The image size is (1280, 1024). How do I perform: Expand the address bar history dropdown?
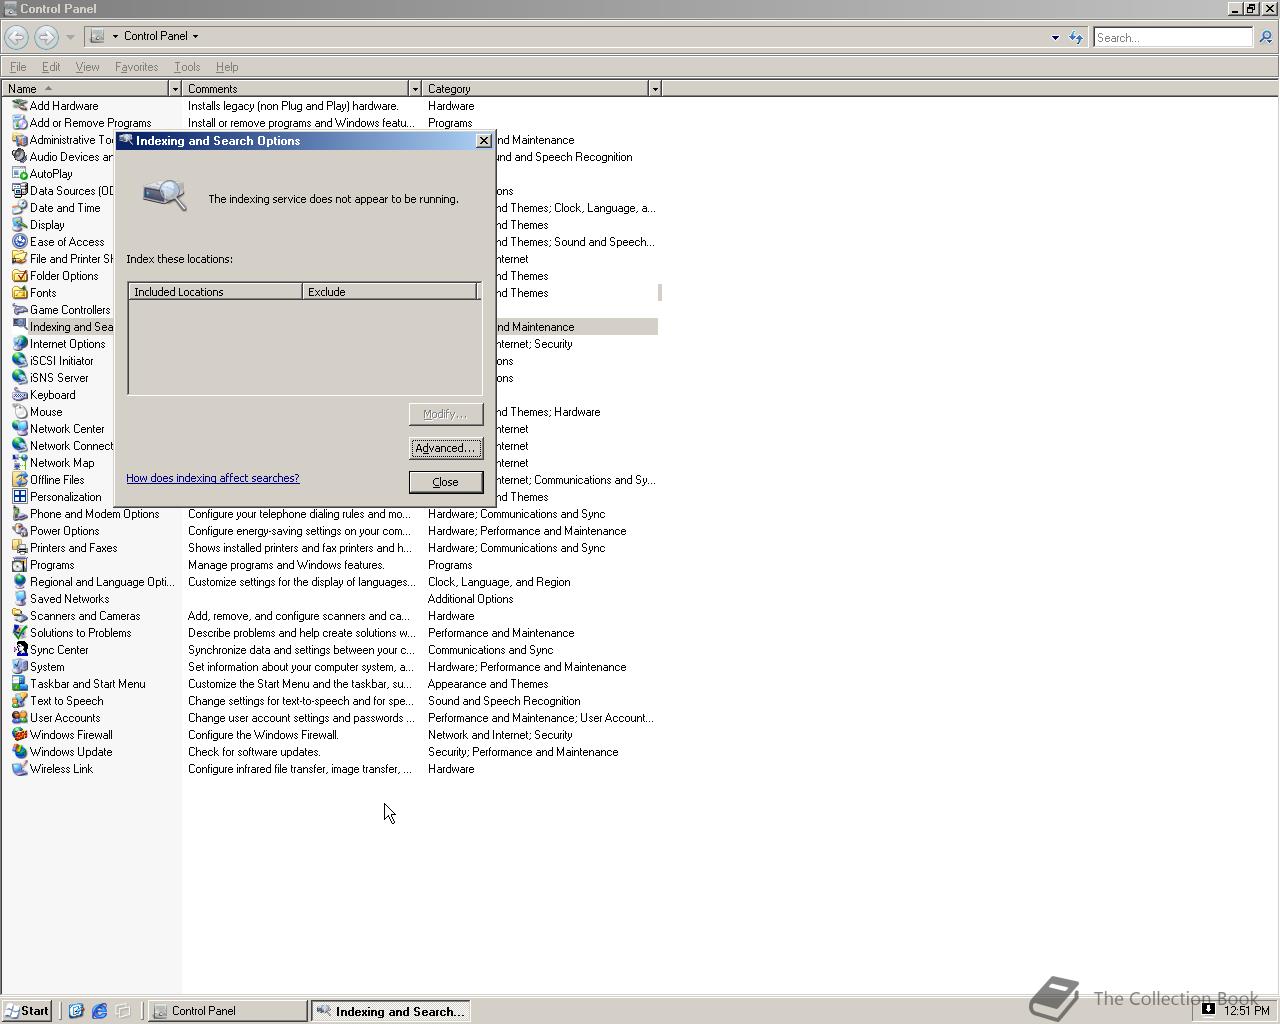tap(1055, 38)
